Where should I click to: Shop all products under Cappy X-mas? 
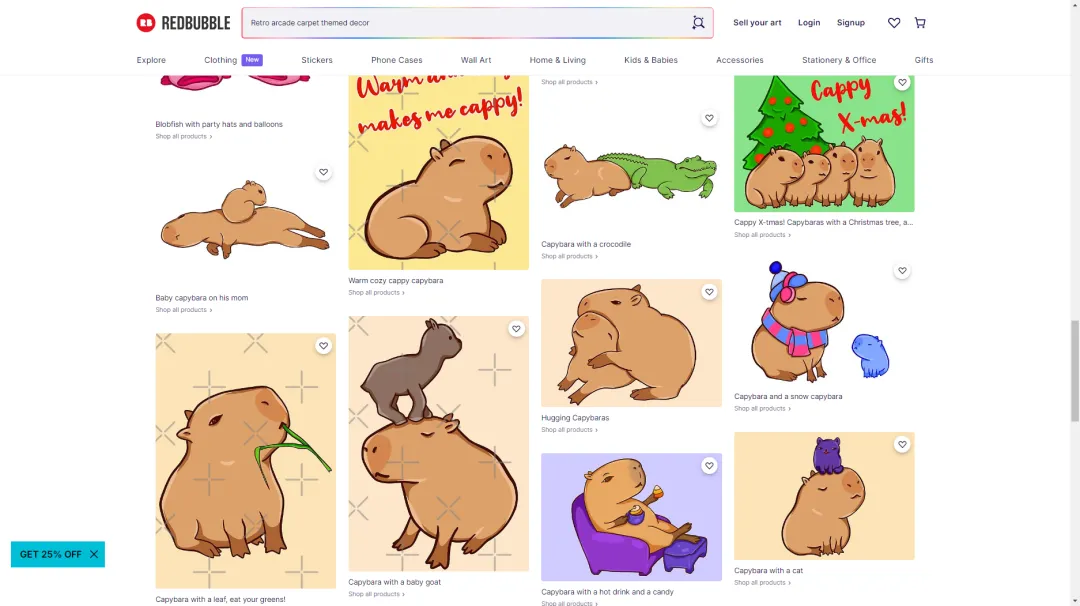[762, 235]
